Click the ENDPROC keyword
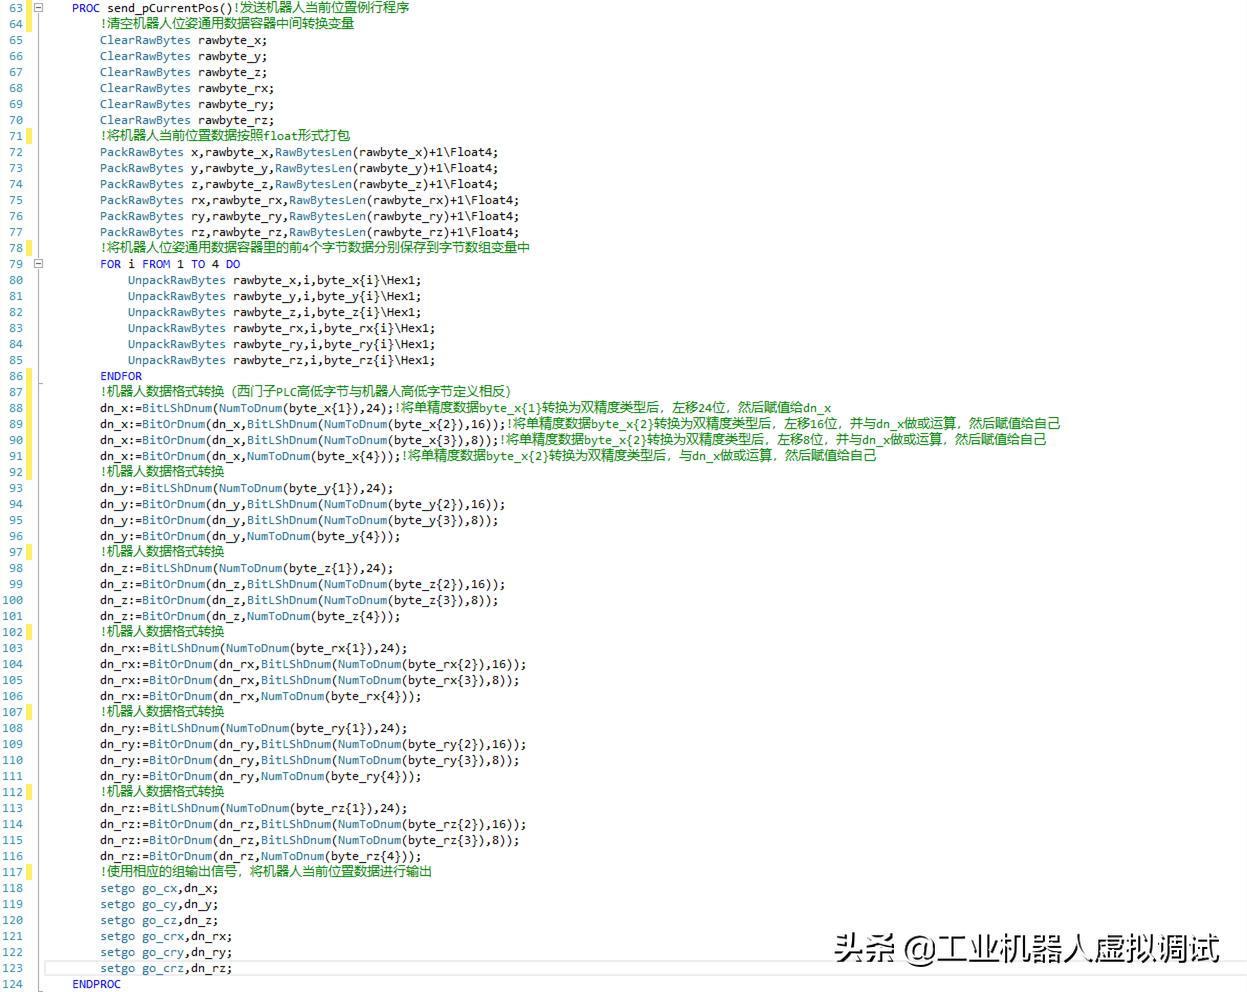The image size is (1247, 992). 96,984
